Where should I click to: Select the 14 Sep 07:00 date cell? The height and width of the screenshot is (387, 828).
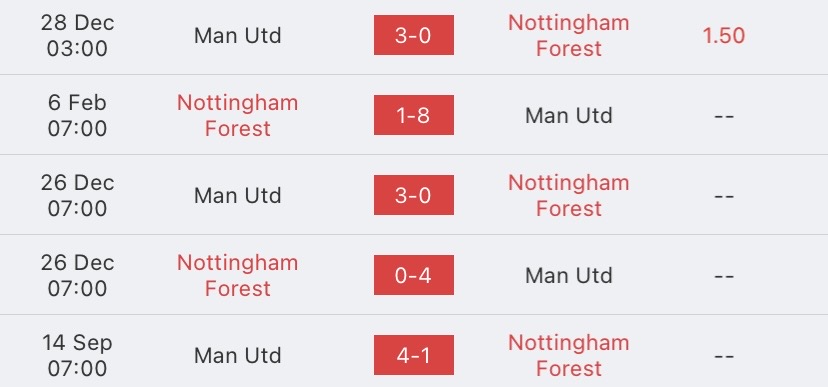click(77, 355)
